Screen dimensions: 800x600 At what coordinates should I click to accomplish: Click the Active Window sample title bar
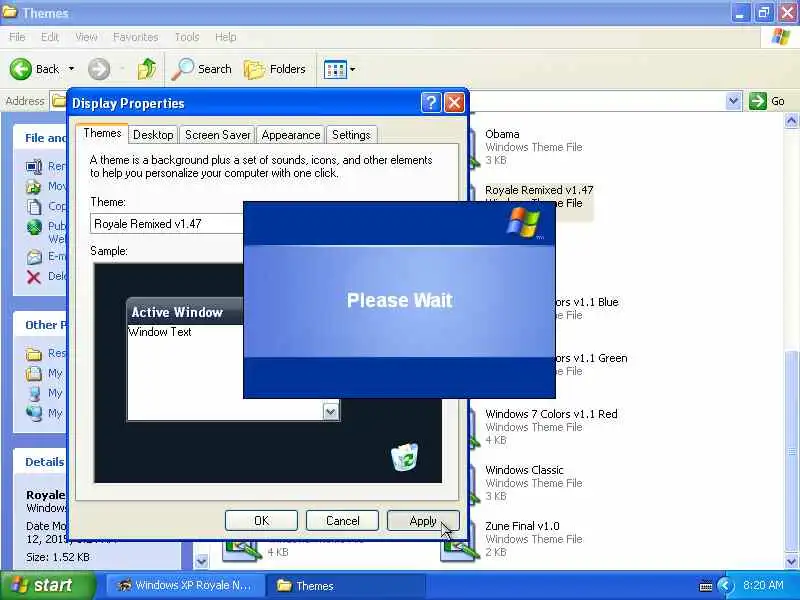185,311
